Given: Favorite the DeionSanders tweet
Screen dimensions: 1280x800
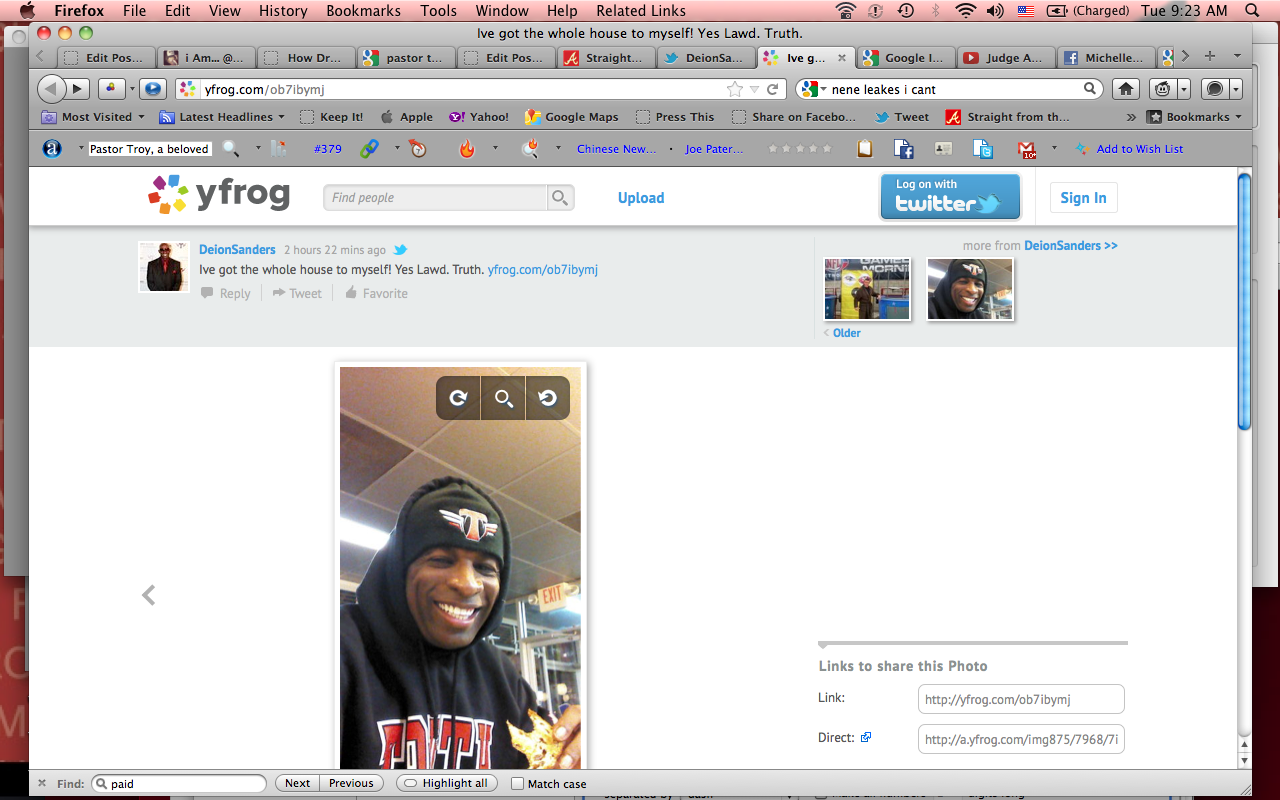Looking at the screenshot, I should point(376,293).
